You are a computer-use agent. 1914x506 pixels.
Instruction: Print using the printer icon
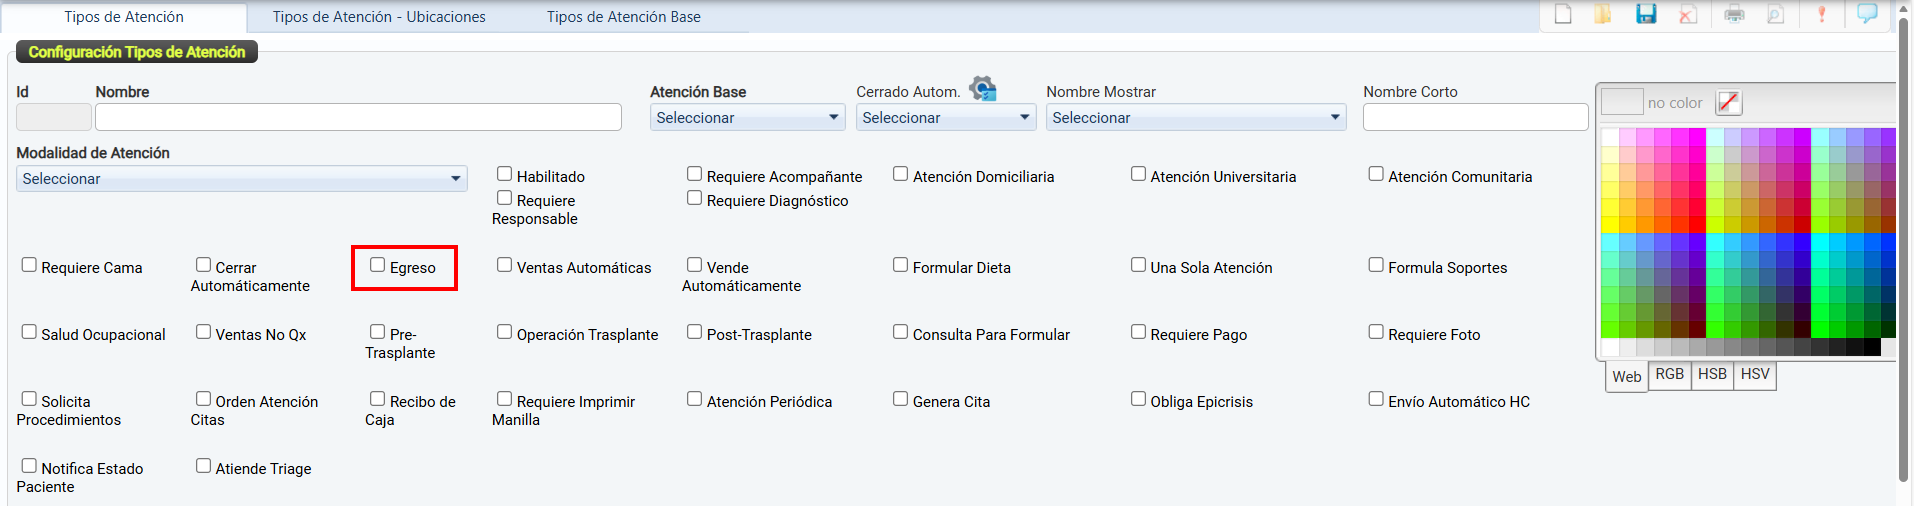coord(1734,14)
